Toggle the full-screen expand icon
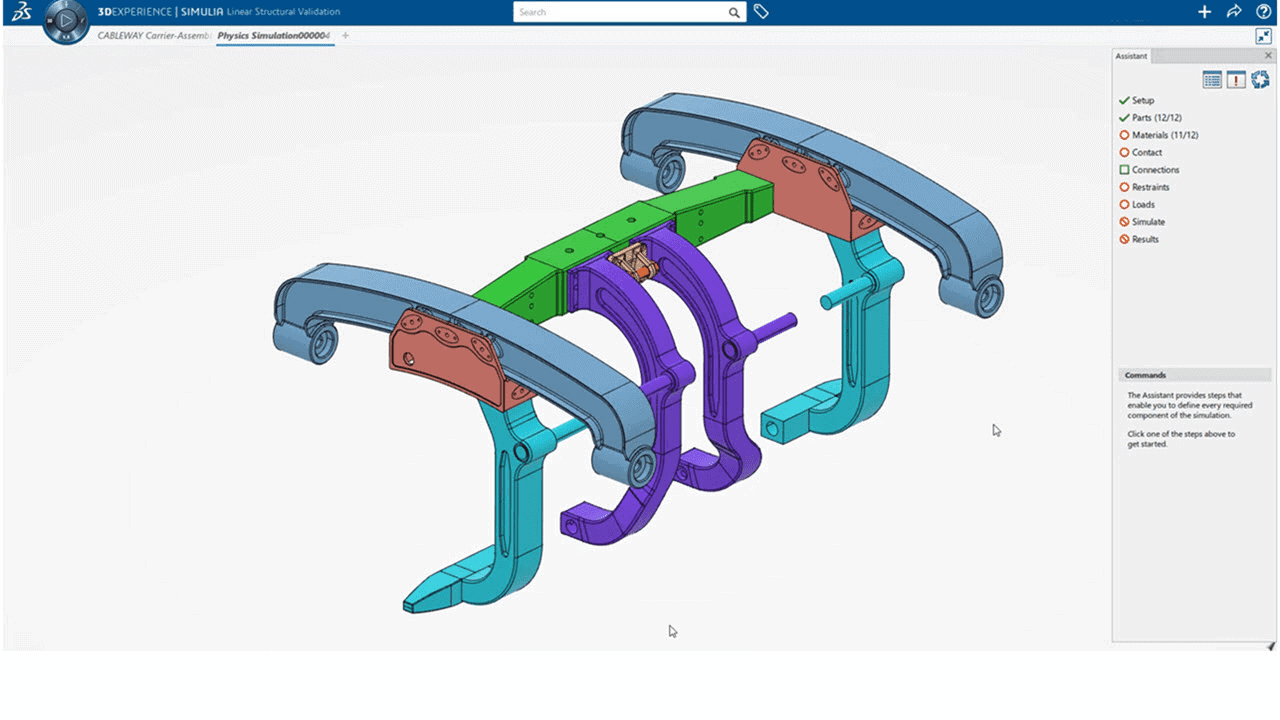The image size is (1280, 720). click(x=1263, y=36)
